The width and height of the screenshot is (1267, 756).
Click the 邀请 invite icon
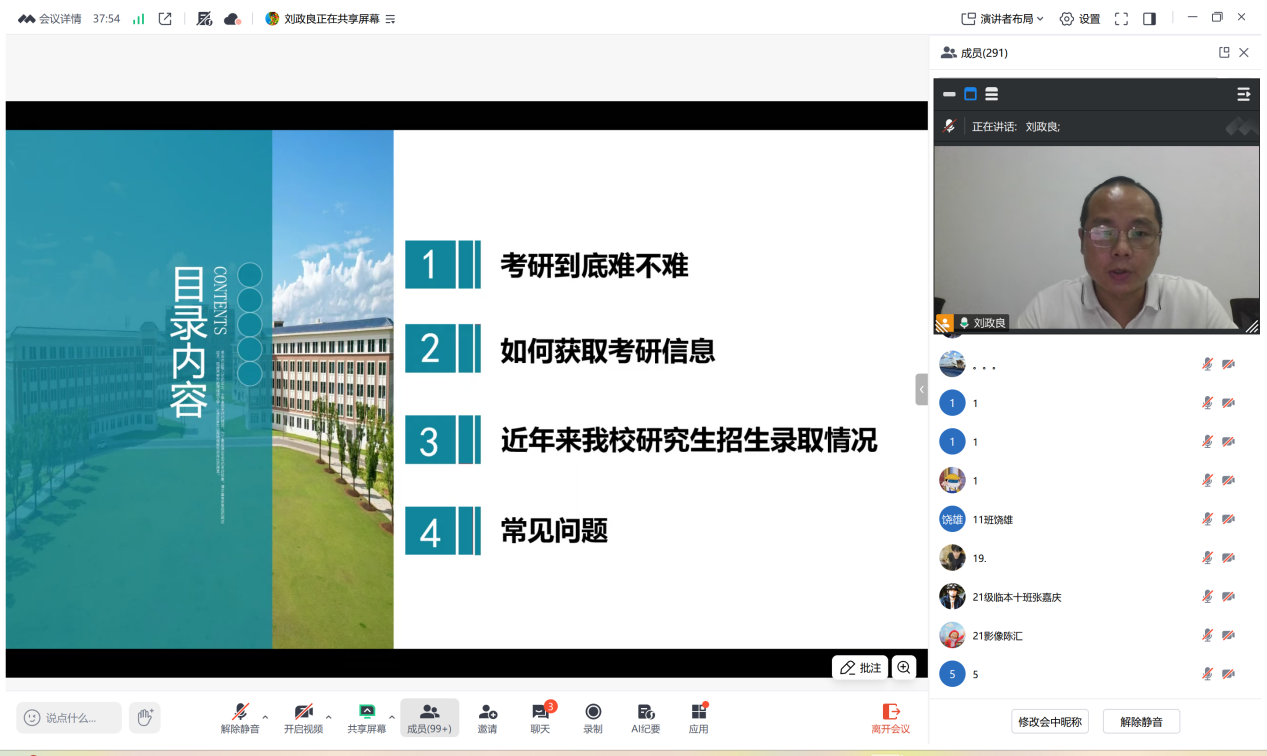click(x=487, y=717)
